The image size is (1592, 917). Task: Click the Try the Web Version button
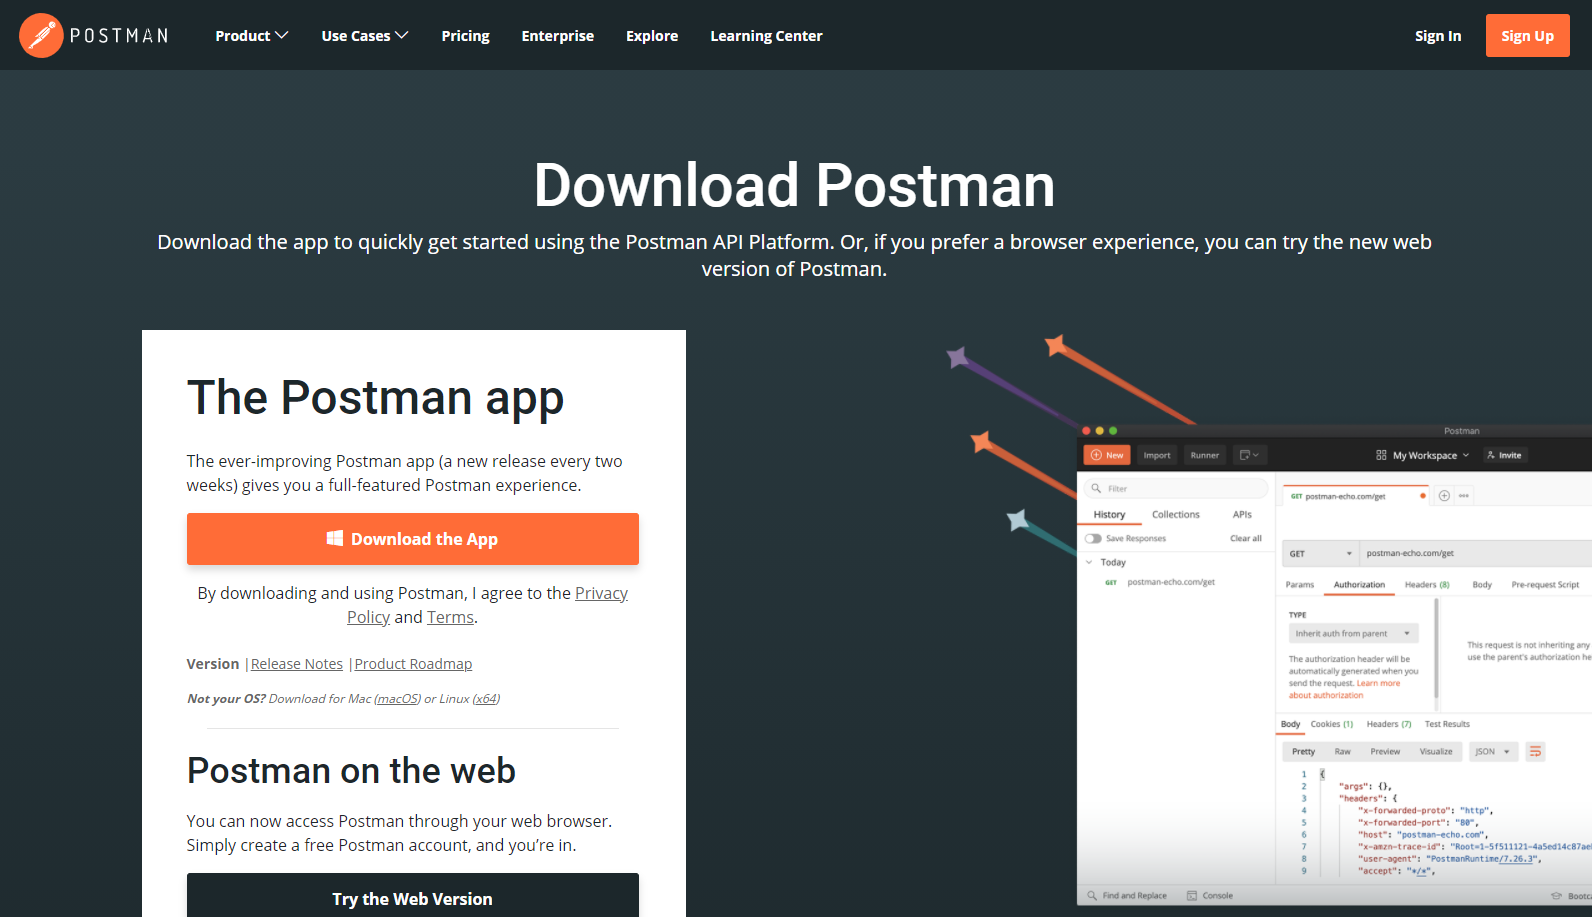(x=413, y=897)
